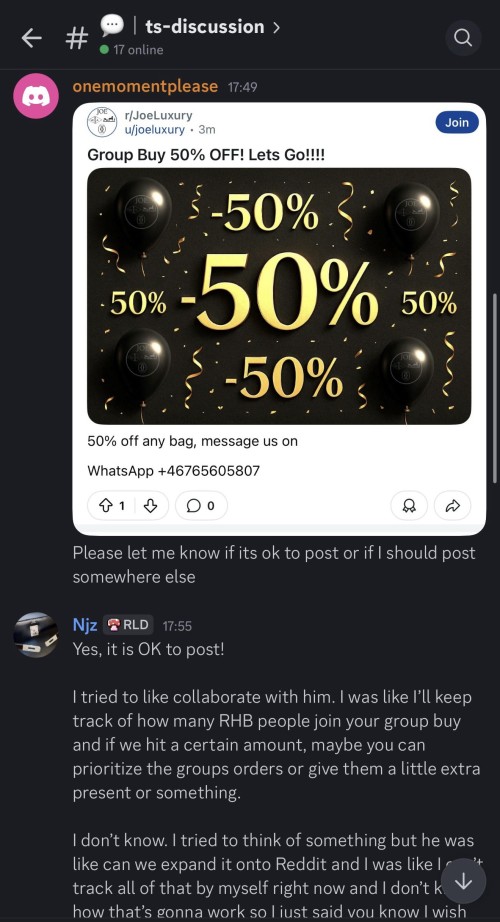Screen dimensions: 500x922
Task: Open Njz's profile avatar
Action: point(36,634)
